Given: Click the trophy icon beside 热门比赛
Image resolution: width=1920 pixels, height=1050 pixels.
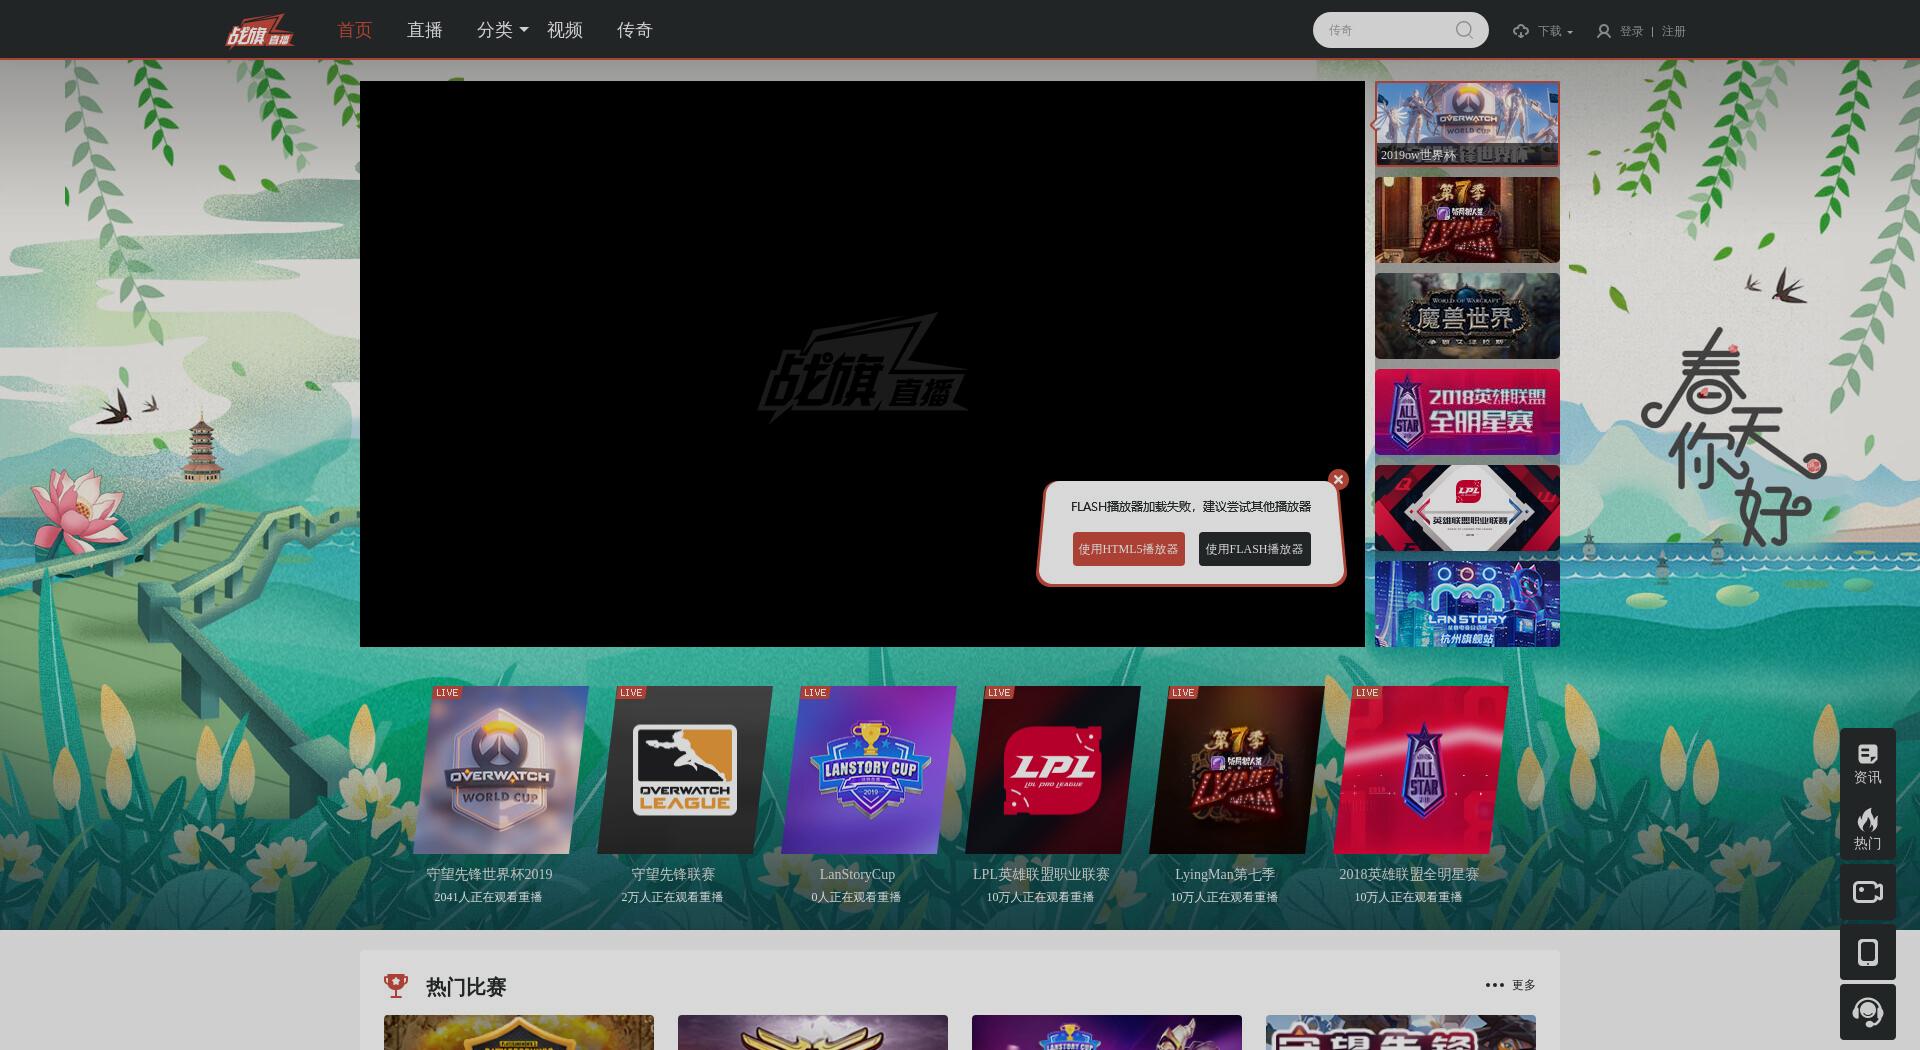Looking at the screenshot, I should [396, 986].
